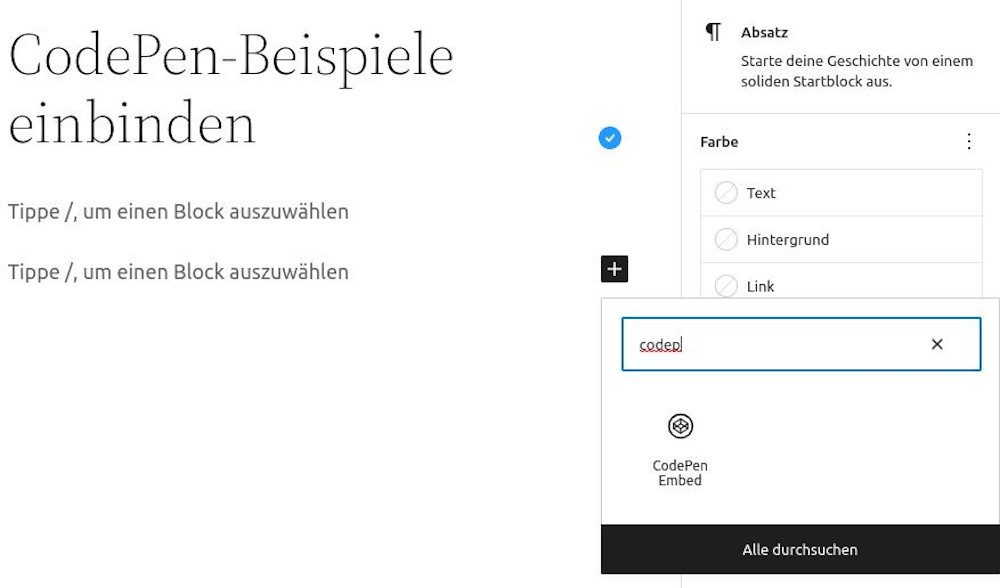This screenshot has height=588, width=1000.
Task: Click the three-dot options icon on the Farbe panel
Action: pos(968,141)
